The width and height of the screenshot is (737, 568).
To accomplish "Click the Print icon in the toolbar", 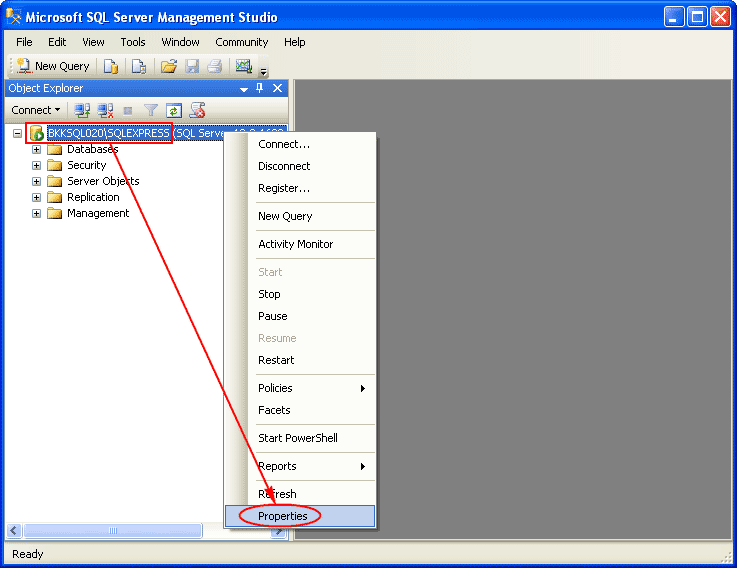I will point(215,66).
